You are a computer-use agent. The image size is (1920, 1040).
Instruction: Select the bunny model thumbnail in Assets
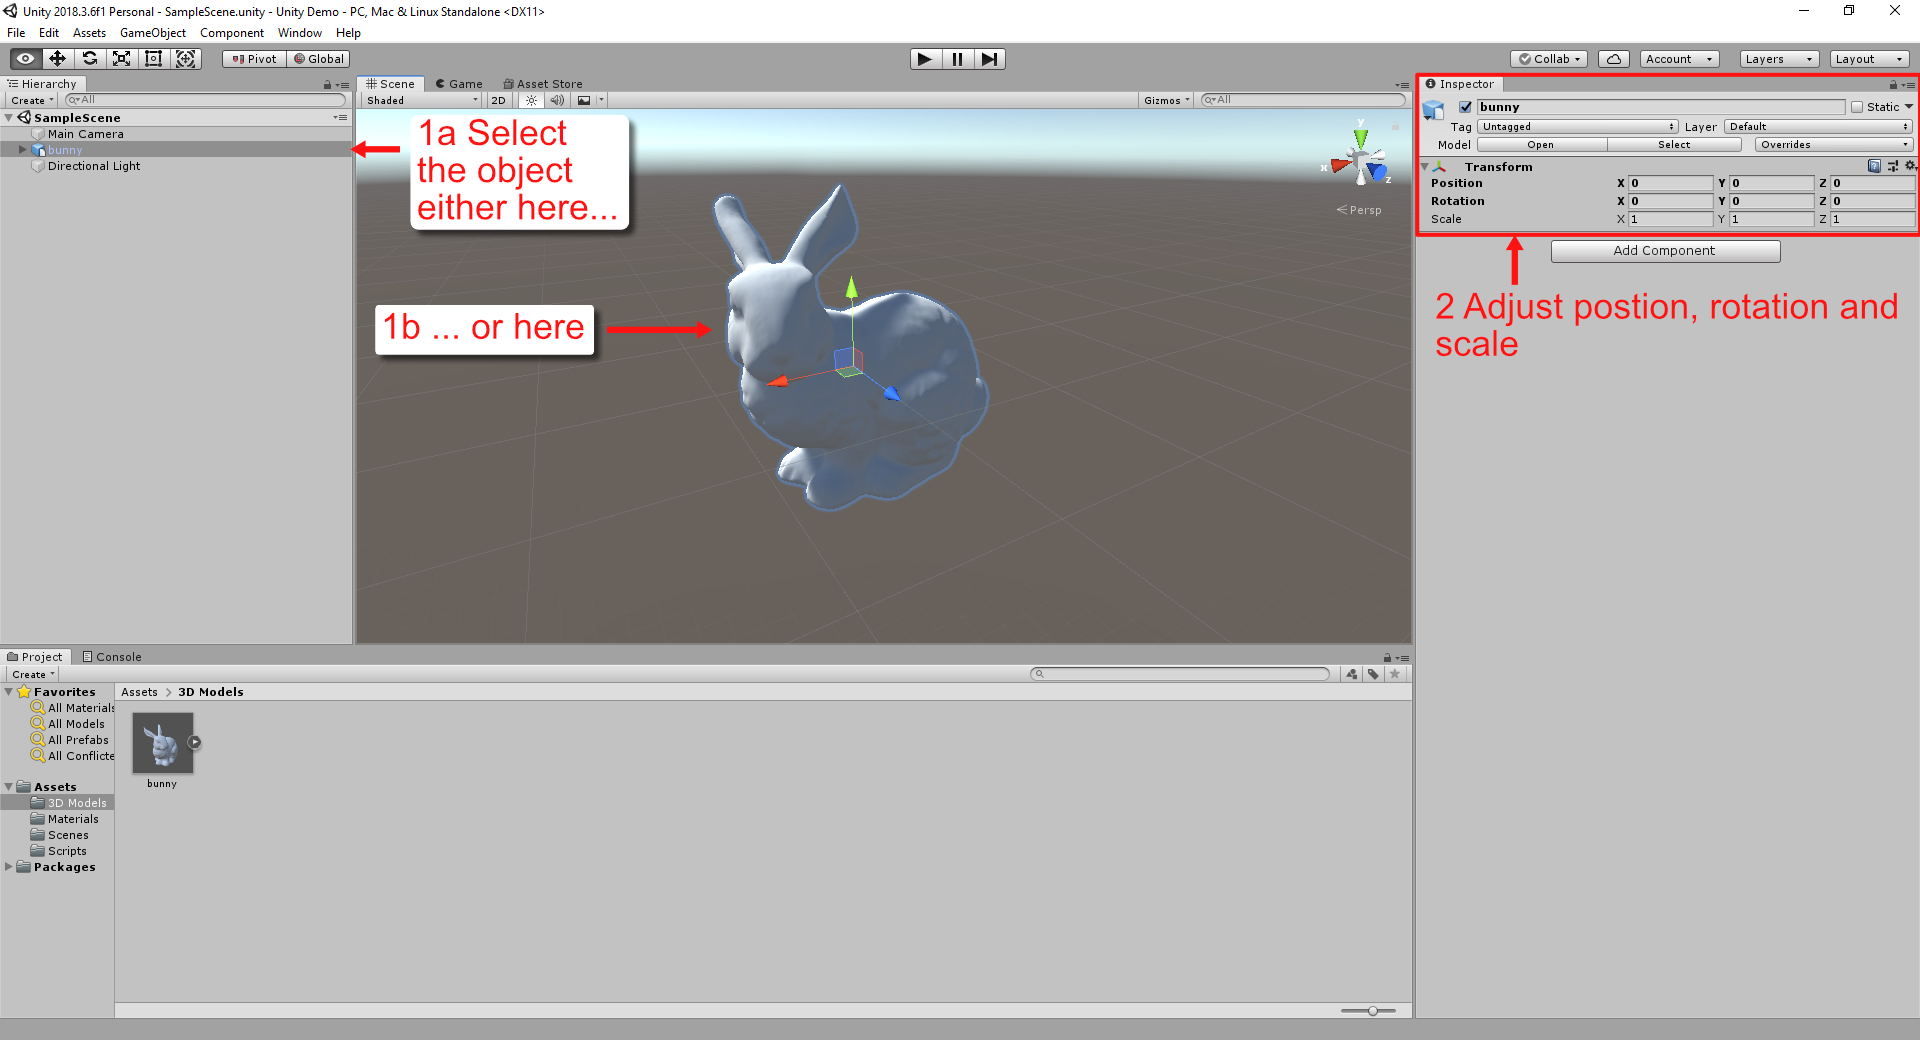[x=163, y=743]
